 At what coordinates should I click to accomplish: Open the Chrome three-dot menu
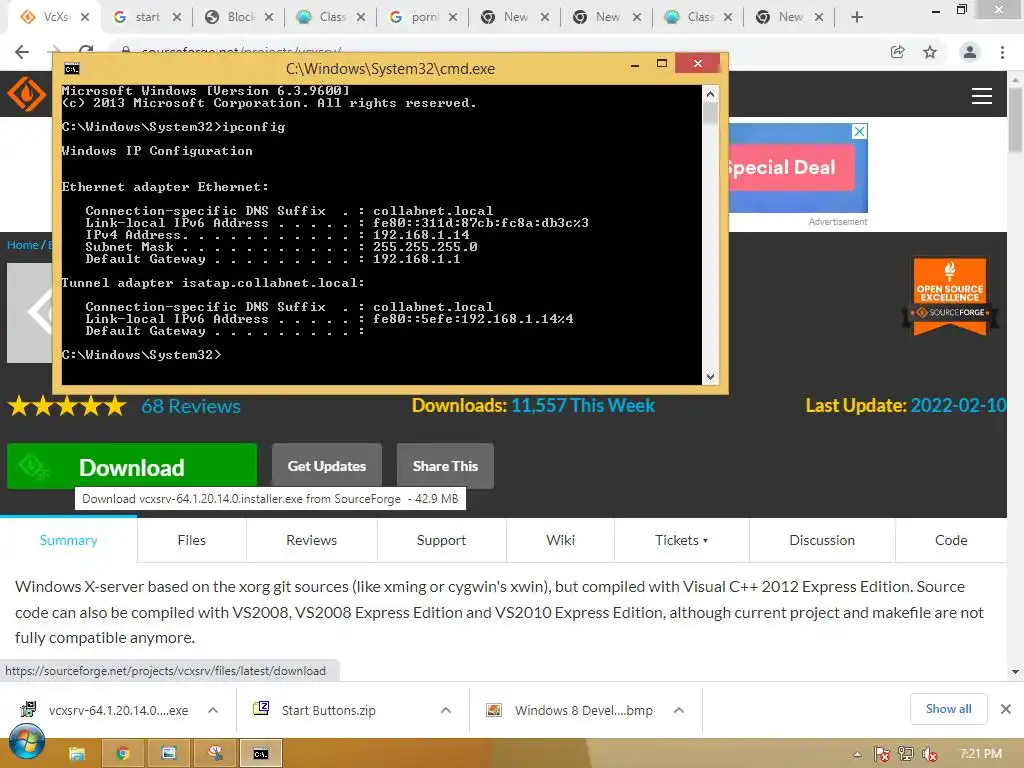pyautogui.click(x=1002, y=52)
